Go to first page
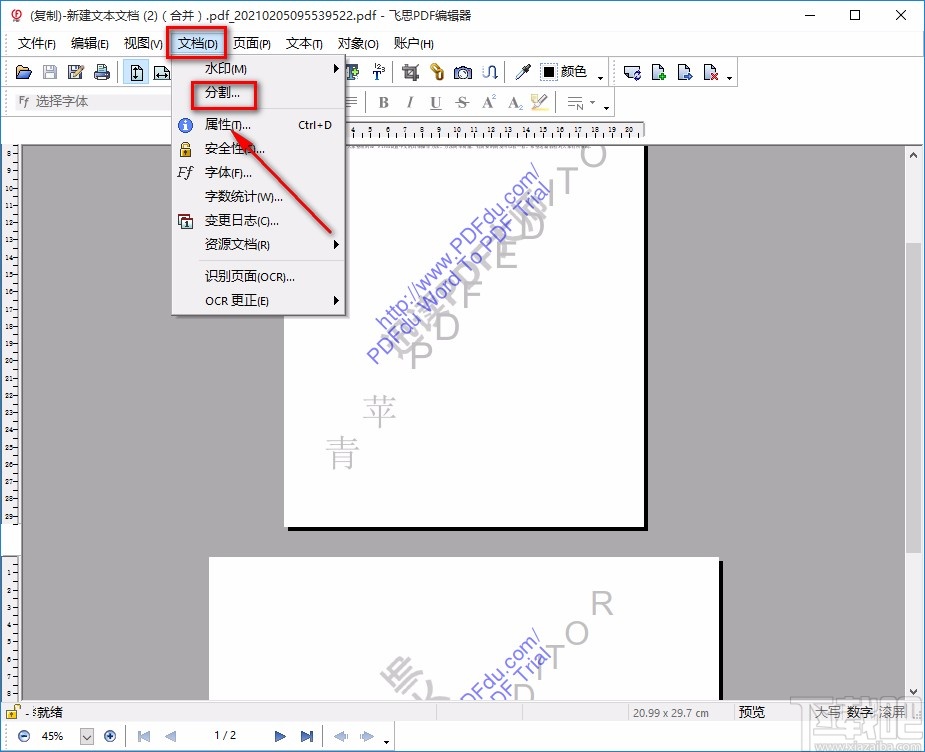The height and width of the screenshot is (752, 925). coord(143,736)
